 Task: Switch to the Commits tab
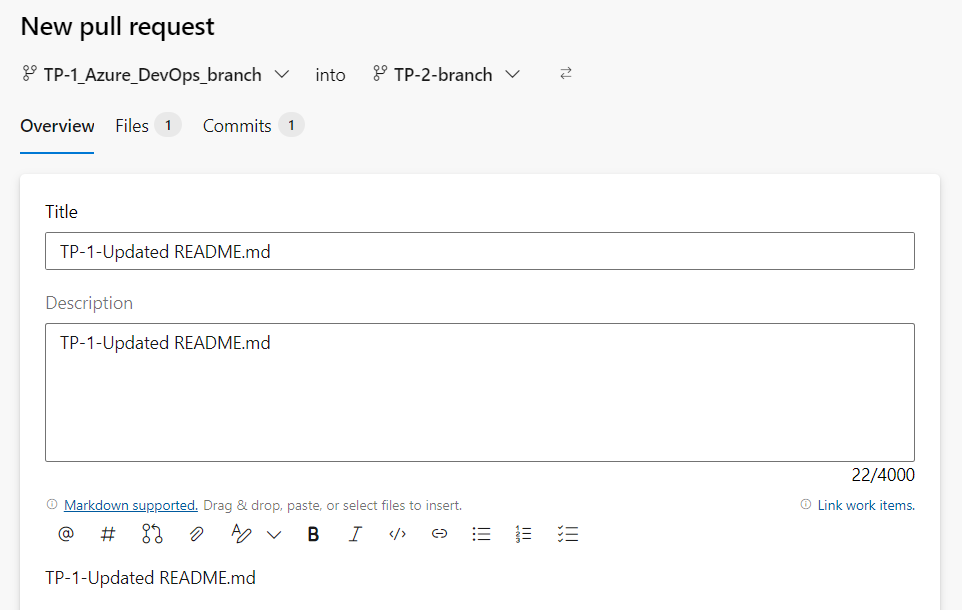[x=236, y=125]
